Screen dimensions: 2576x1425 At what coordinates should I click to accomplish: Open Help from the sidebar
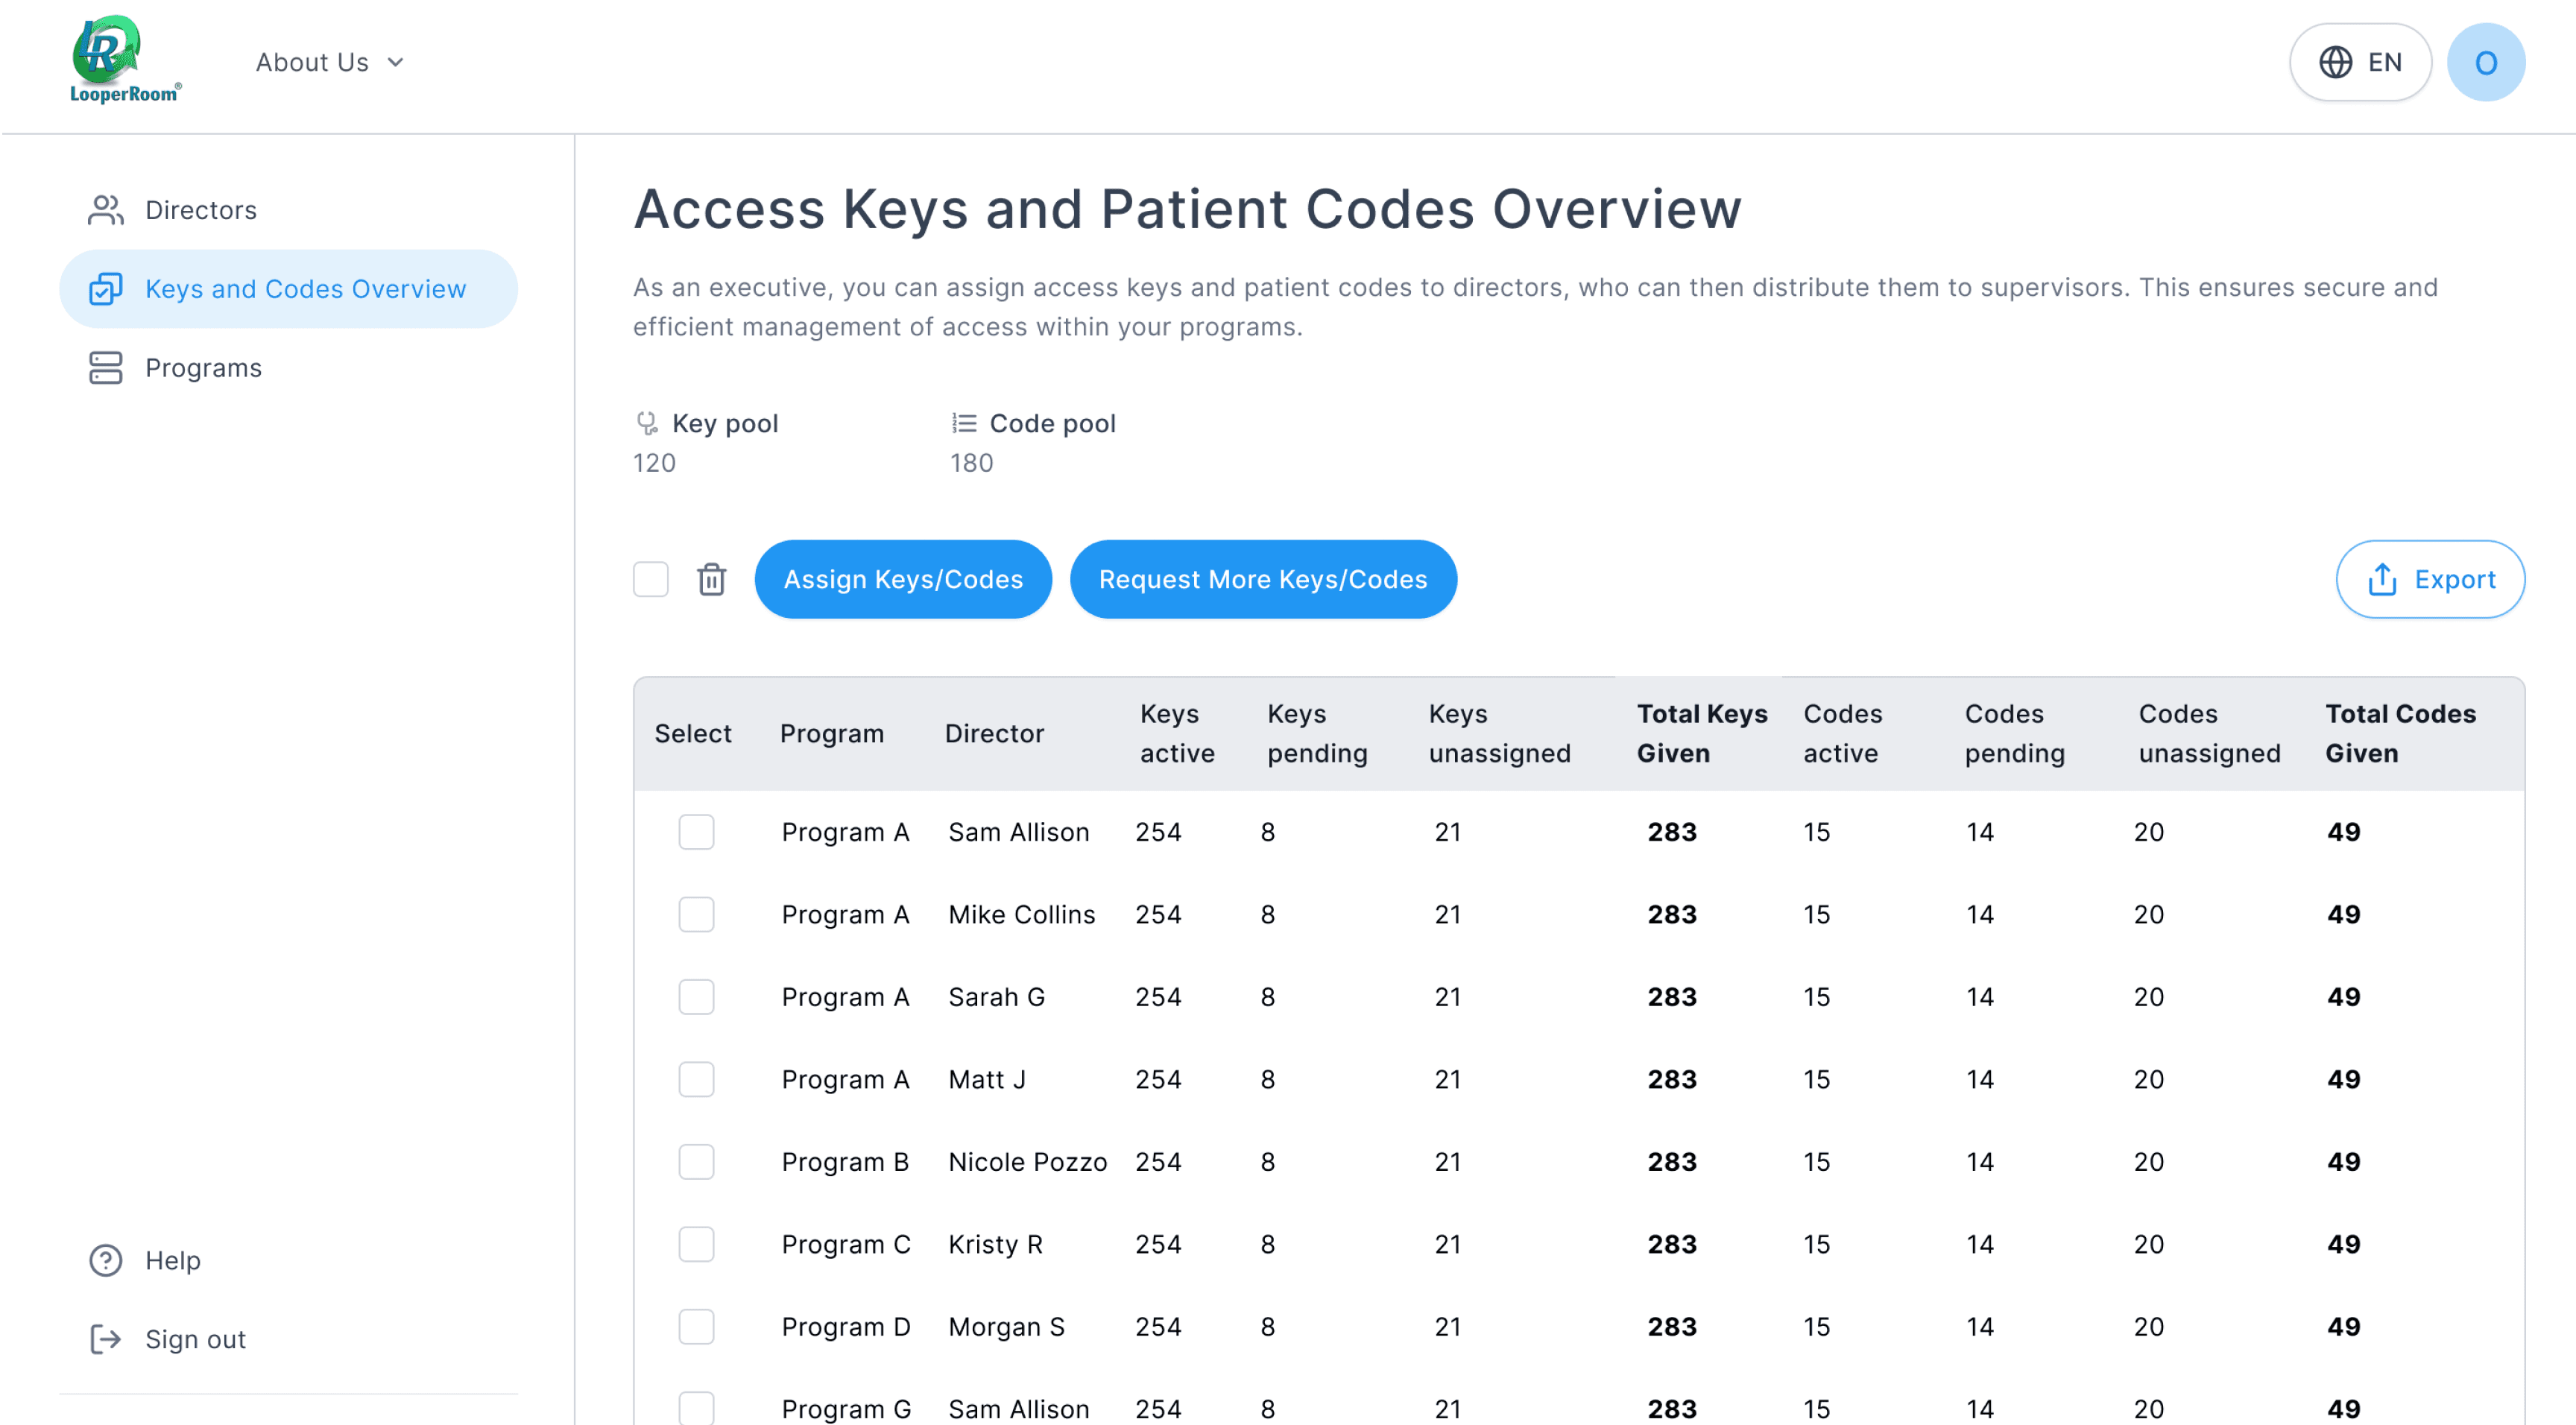pos(288,1260)
